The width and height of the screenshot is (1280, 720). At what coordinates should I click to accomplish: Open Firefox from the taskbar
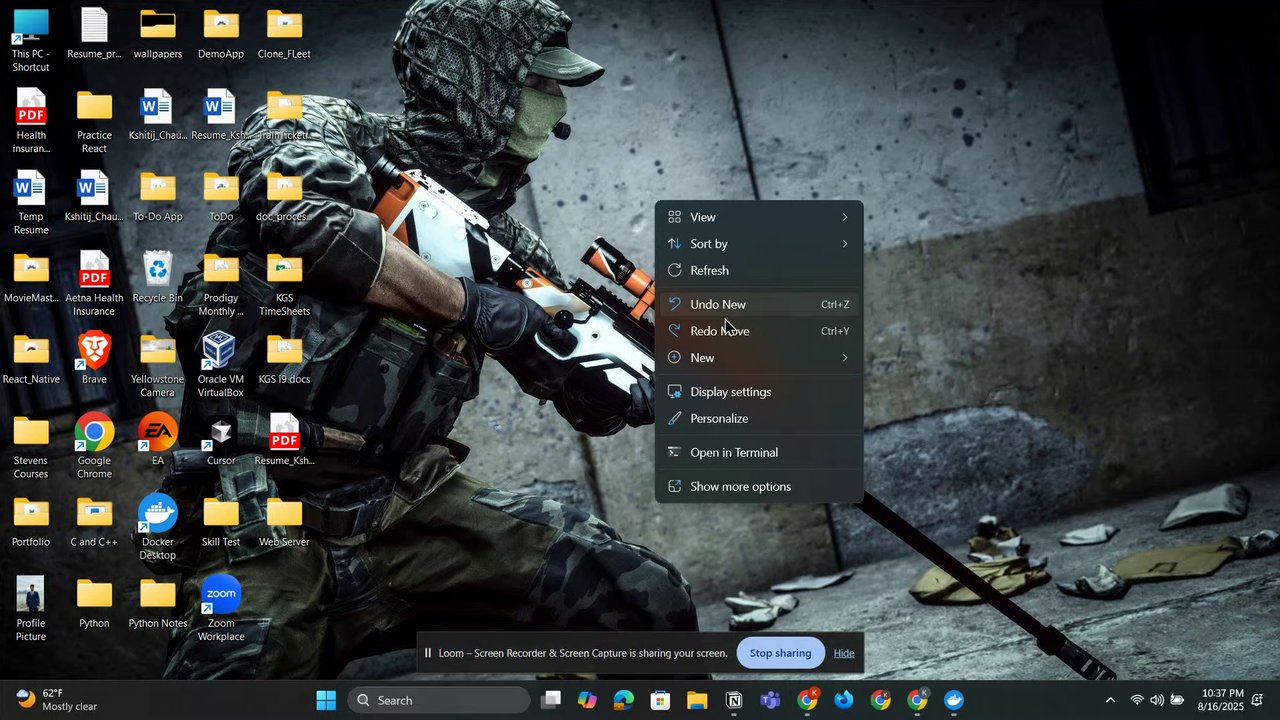tap(844, 700)
